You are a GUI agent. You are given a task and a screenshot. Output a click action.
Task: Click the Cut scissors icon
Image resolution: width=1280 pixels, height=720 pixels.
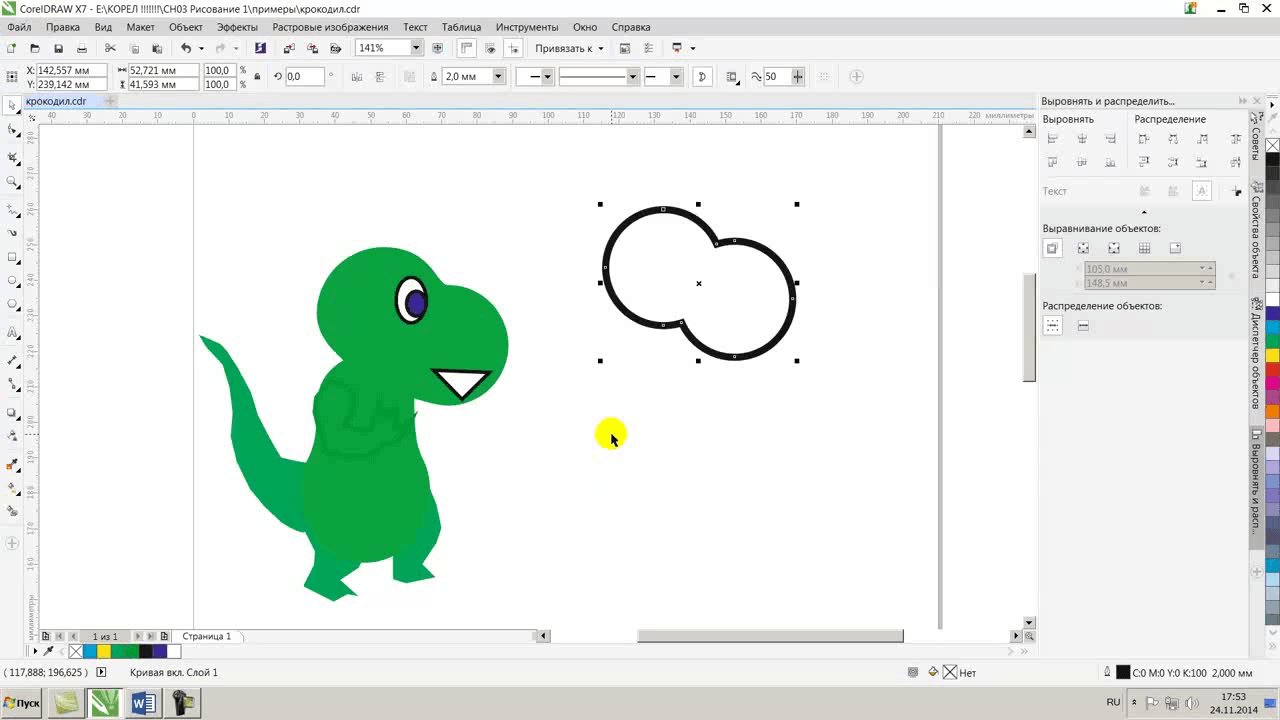(x=110, y=48)
